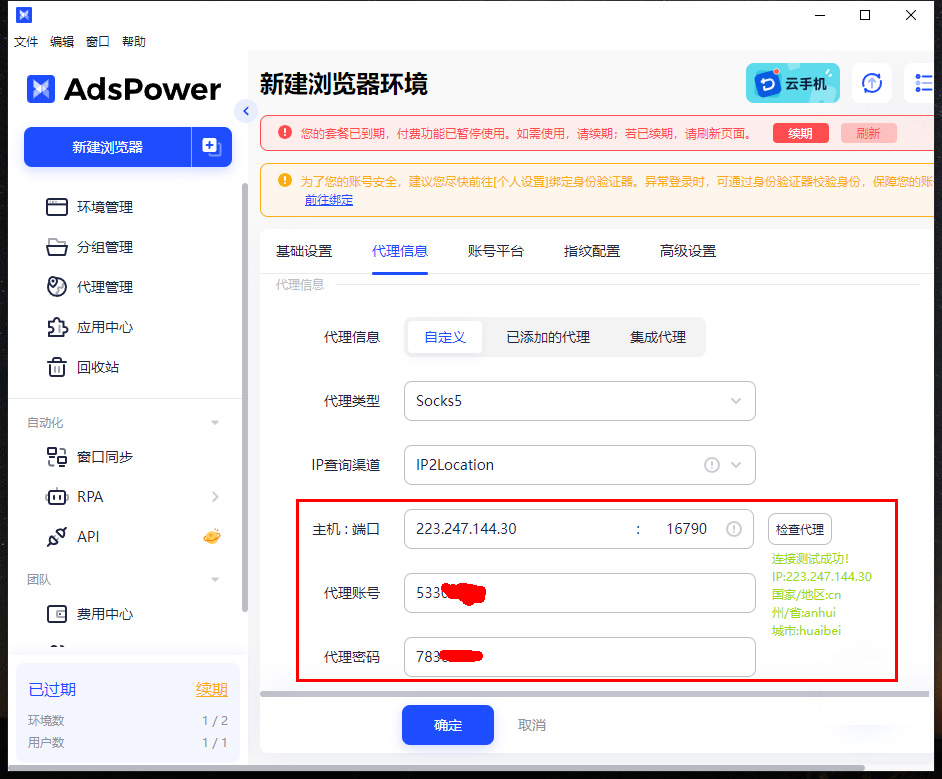Collapse the 自动化 sidebar section

tap(214, 423)
